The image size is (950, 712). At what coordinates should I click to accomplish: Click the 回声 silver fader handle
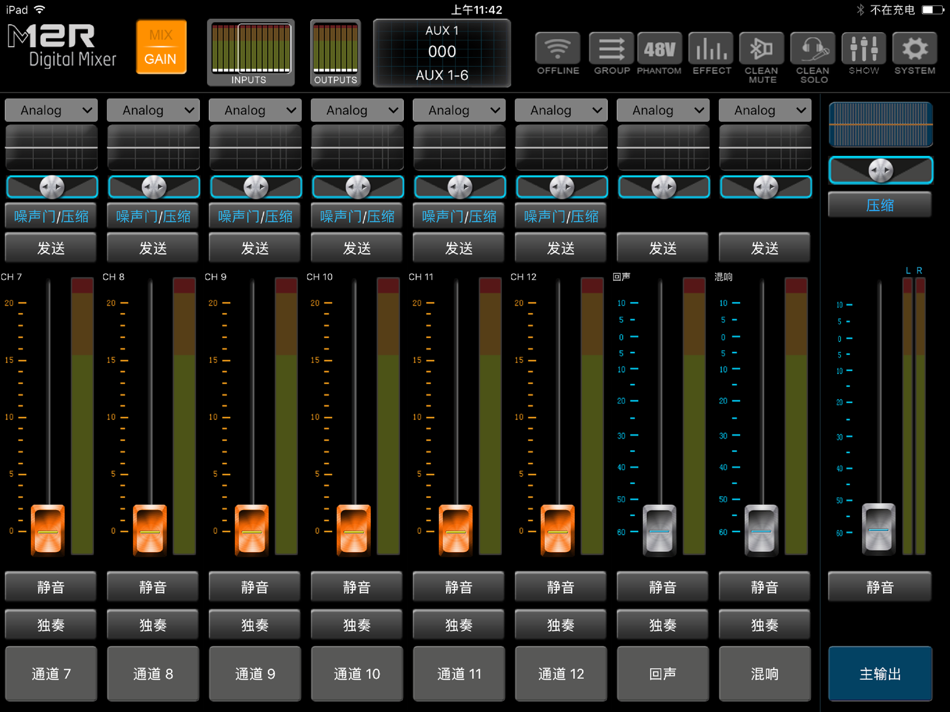659,530
